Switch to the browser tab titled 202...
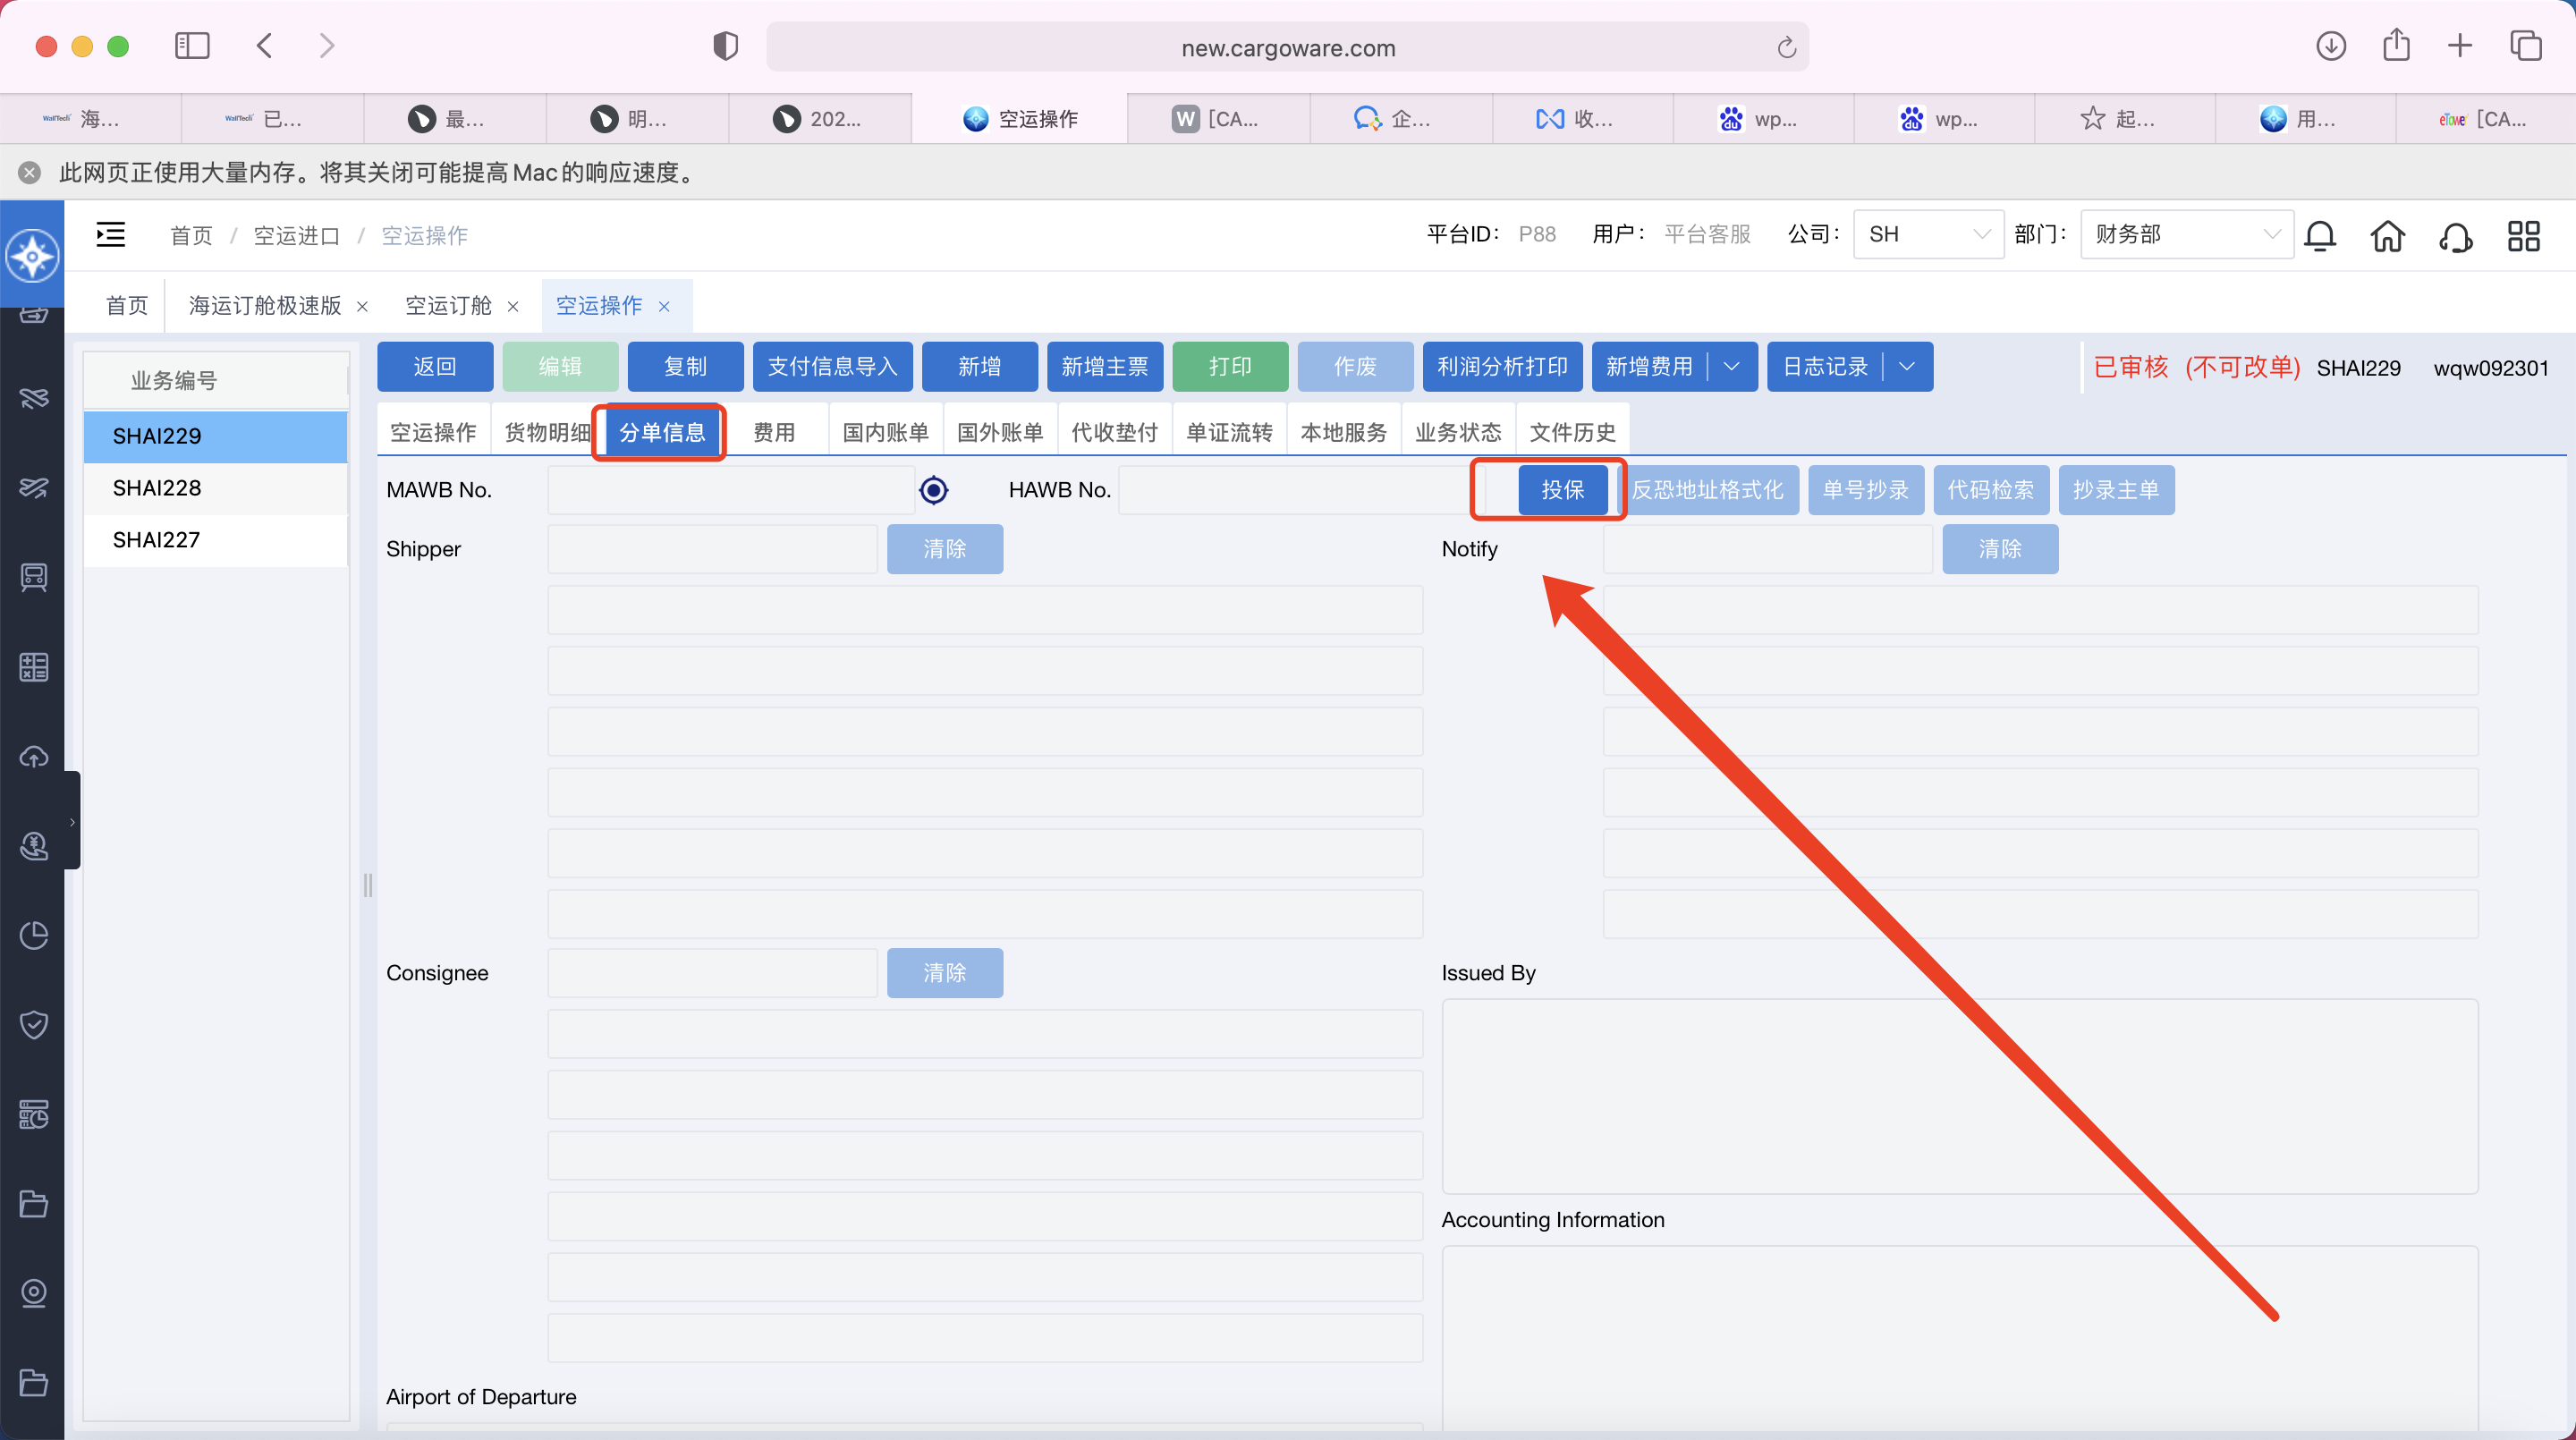 [x=820, y=119]
